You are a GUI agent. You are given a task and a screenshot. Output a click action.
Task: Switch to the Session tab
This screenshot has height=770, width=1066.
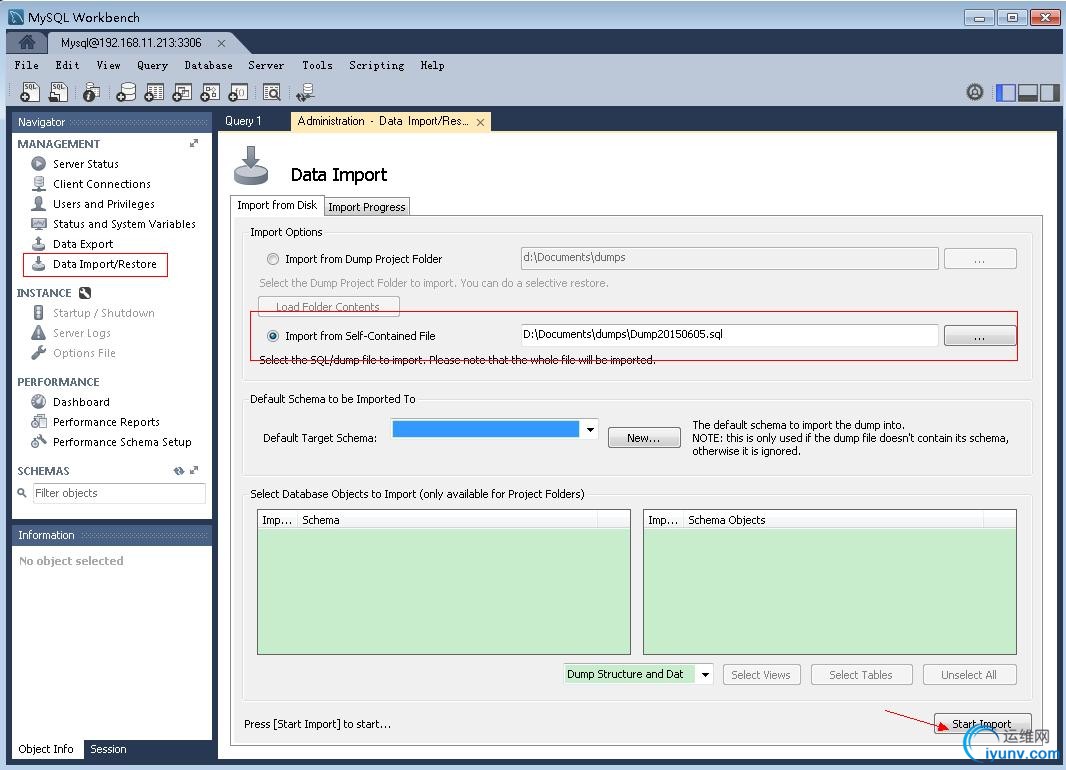tap(109, 749)
